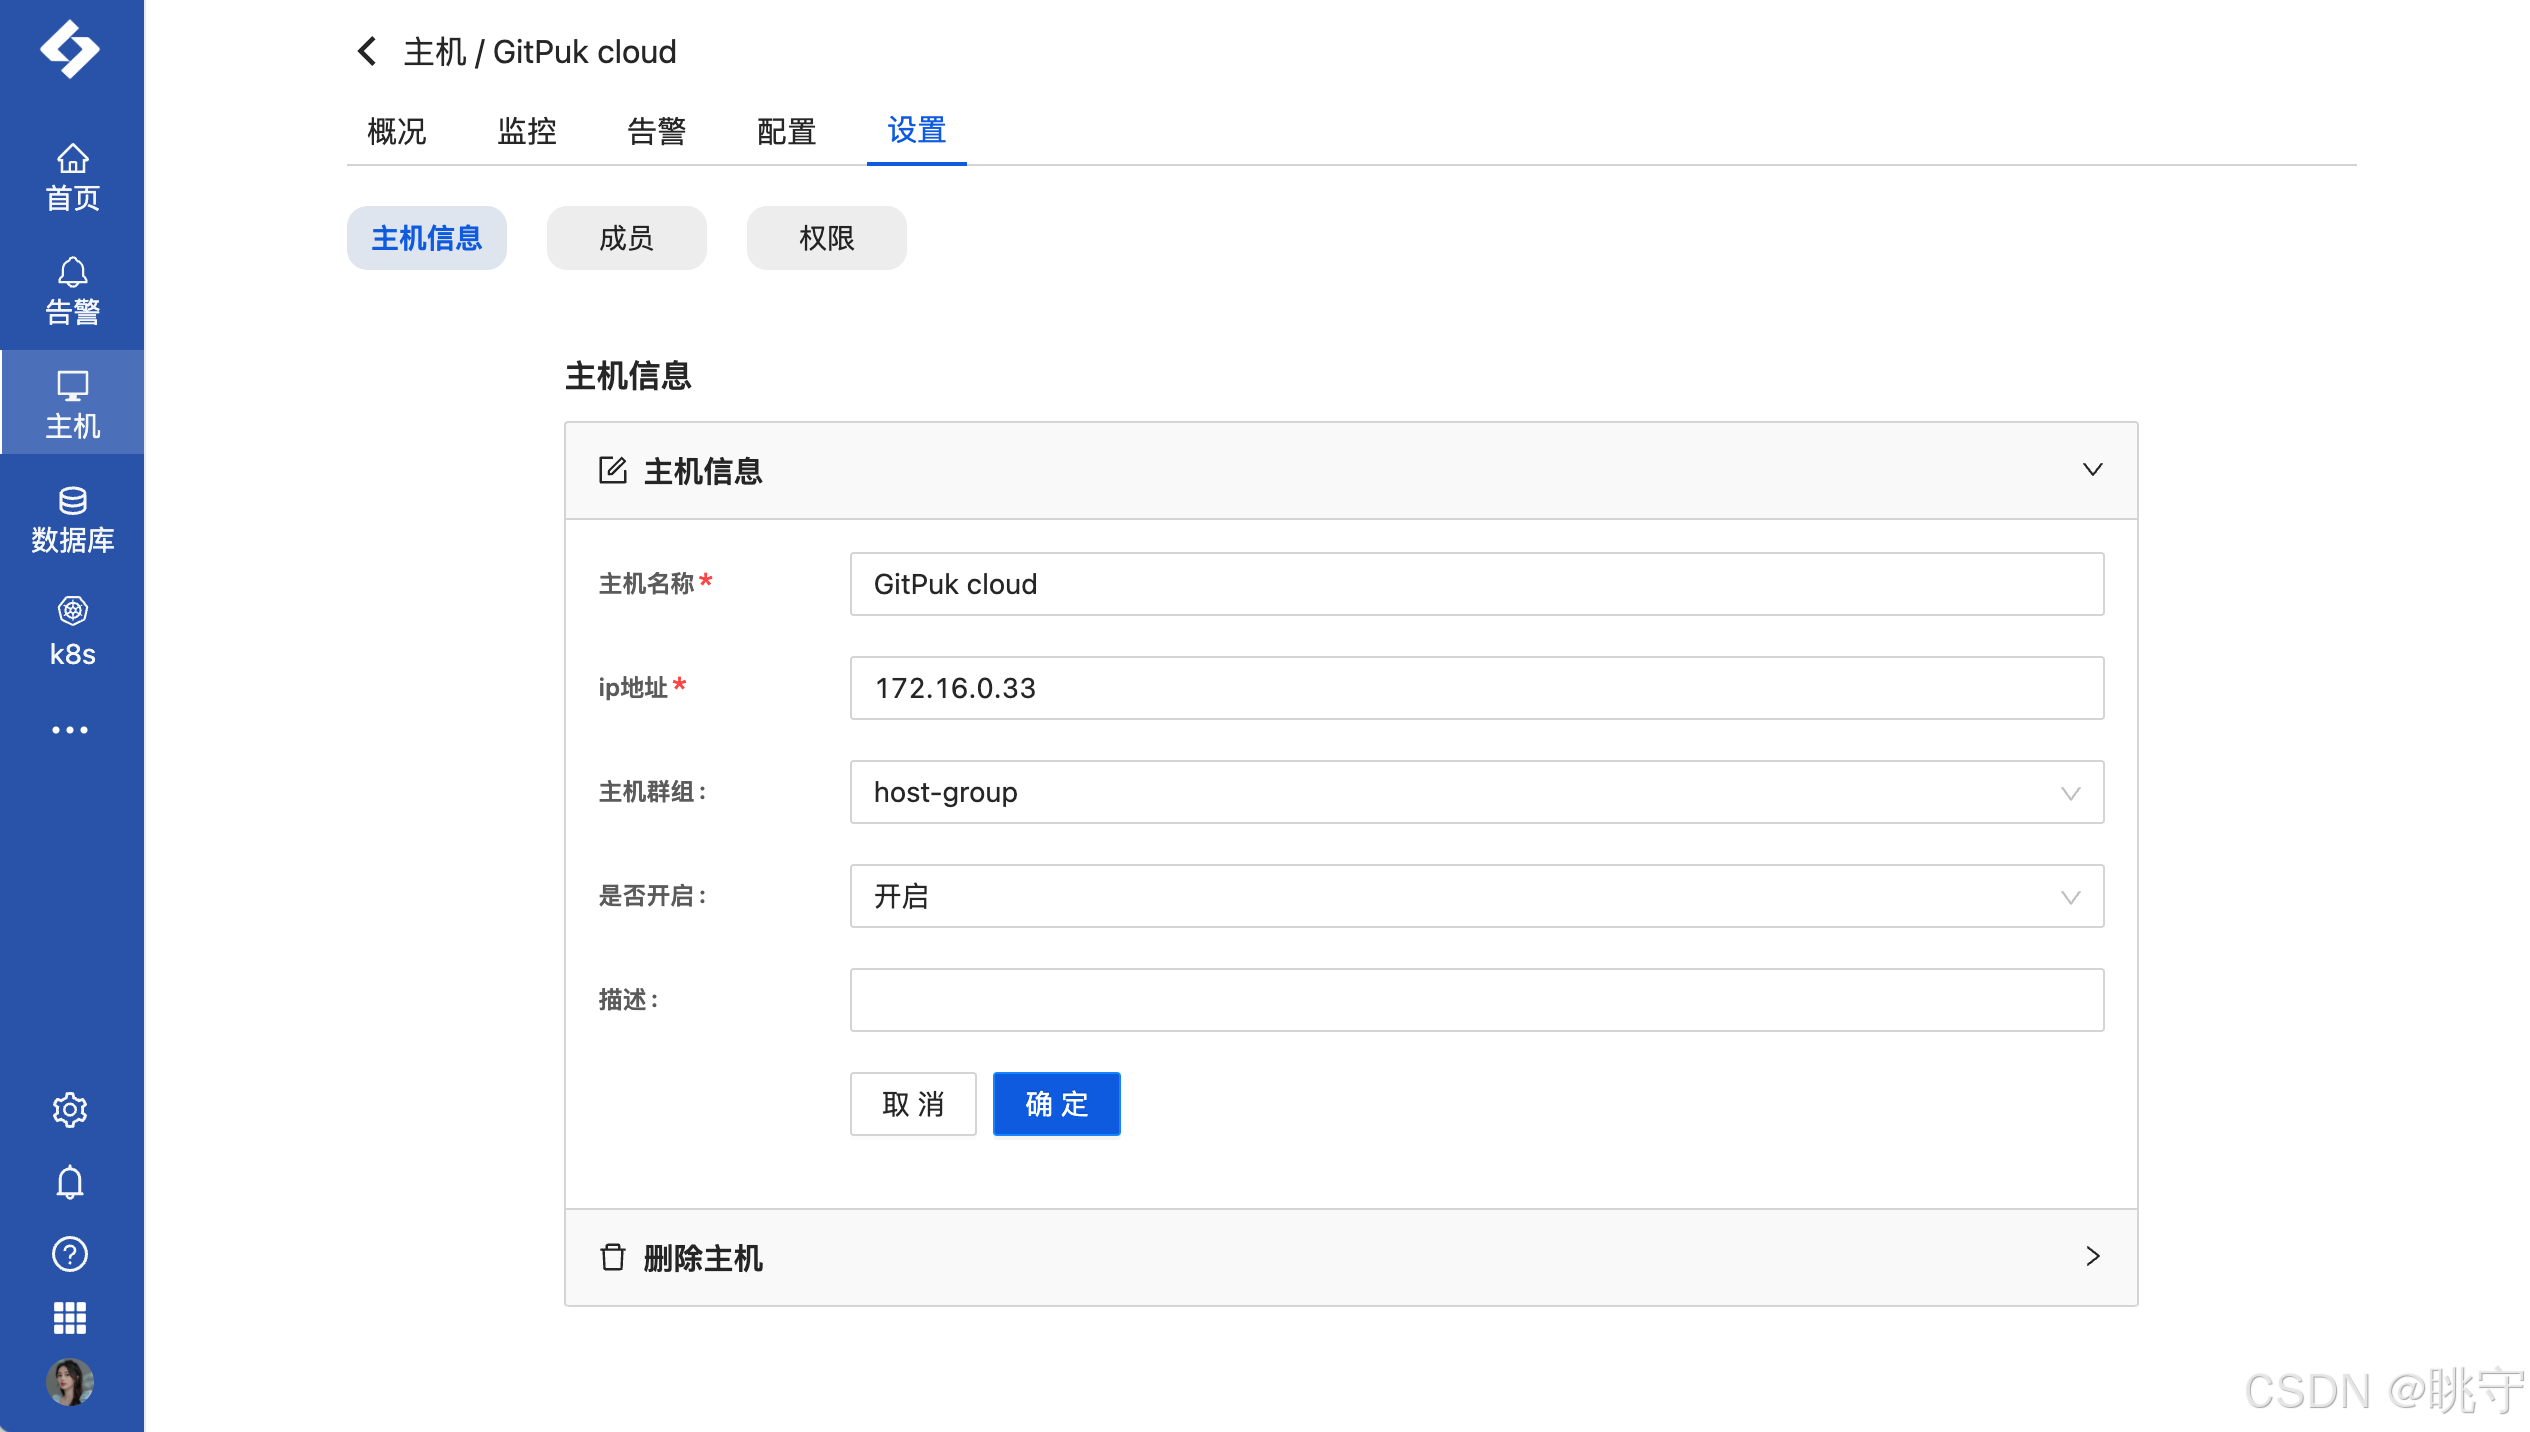Open system settings gear icon
The width and height of the screenshot is (2530, 1432).
point(70,1109)
